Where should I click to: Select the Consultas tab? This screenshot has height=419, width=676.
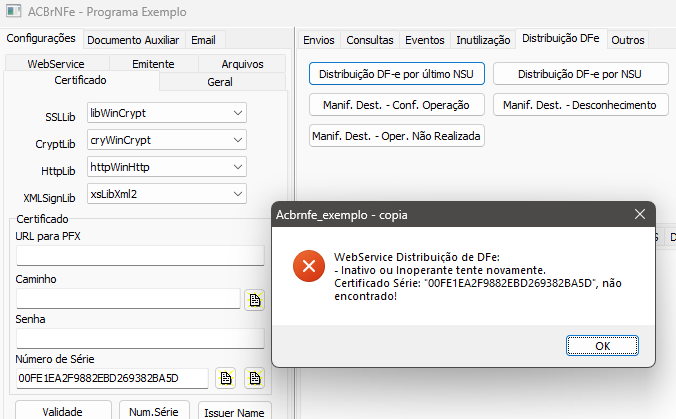tap(370, 40)
